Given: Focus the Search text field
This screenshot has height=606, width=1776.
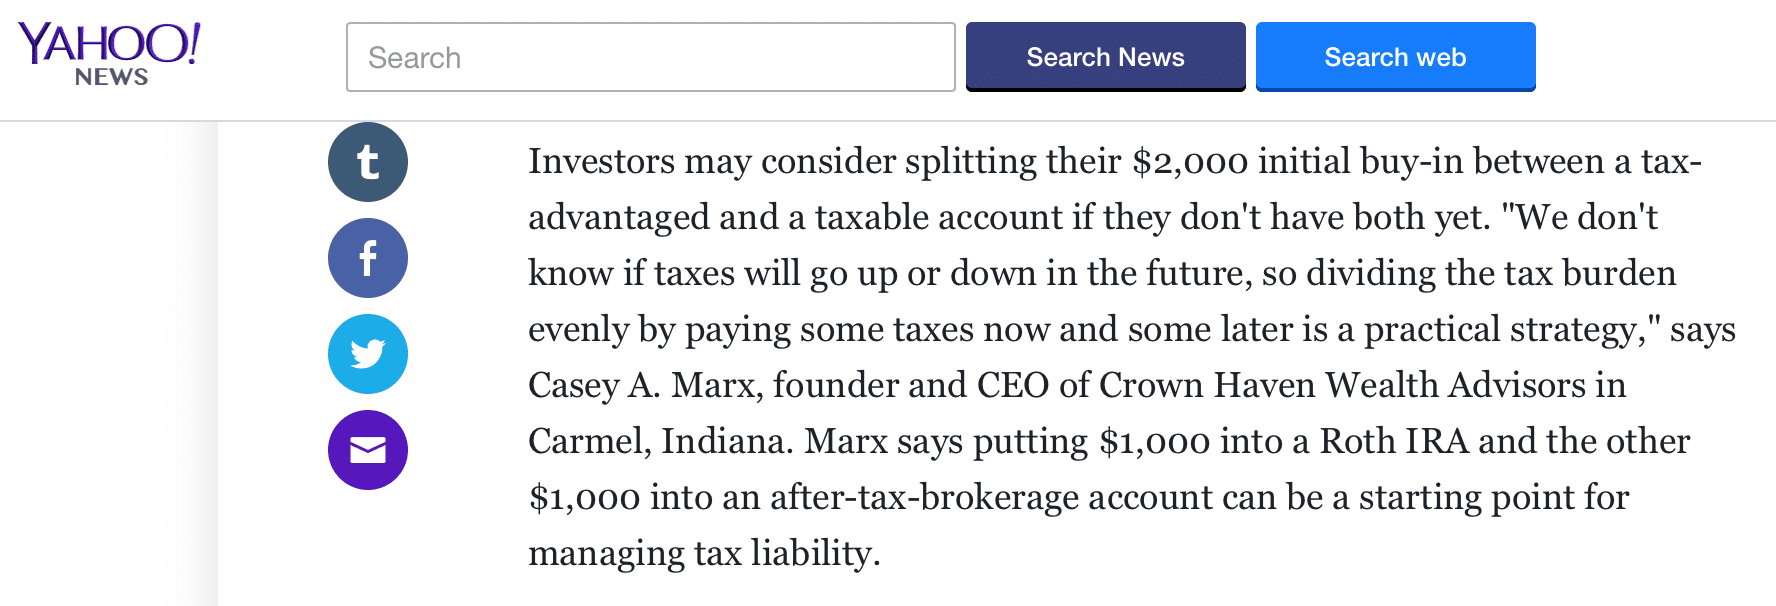Looking at the screenshot, I should tap(650, 57).
